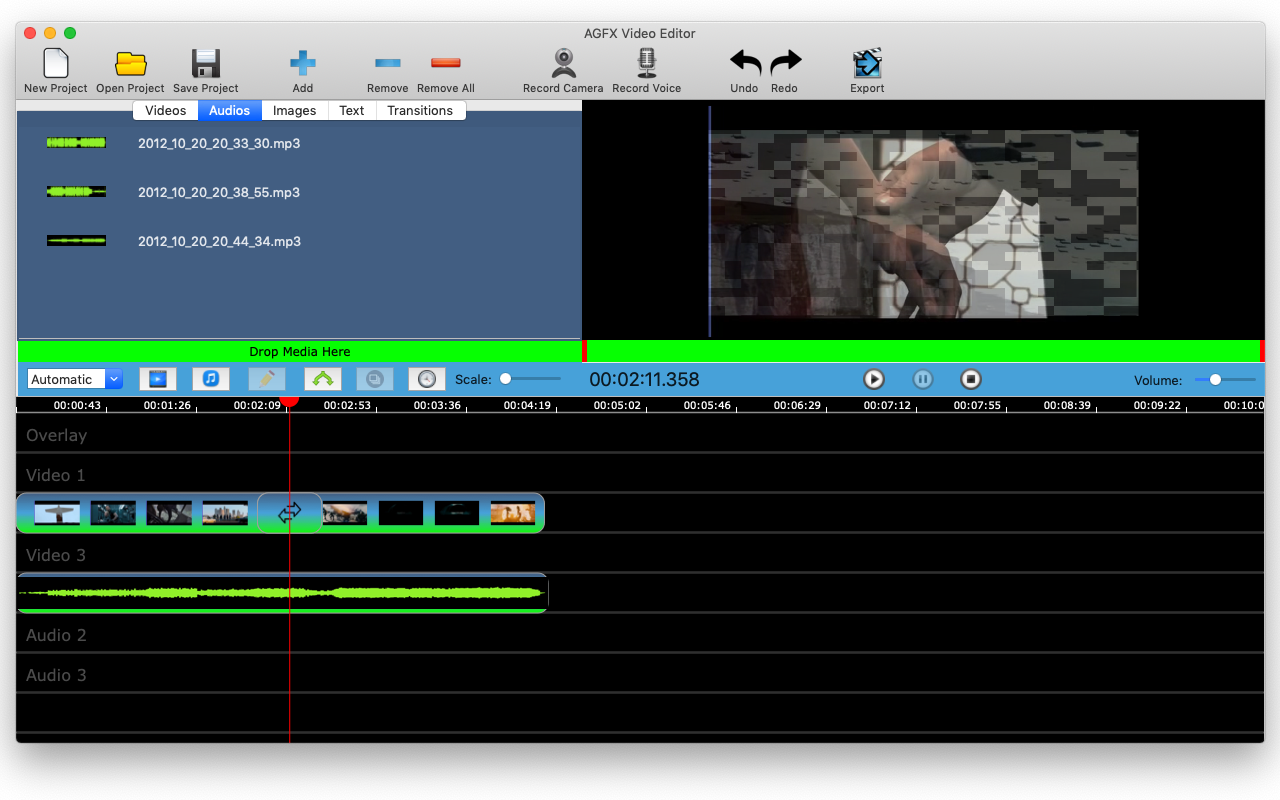The width and height of the screenshot is (1280, 800).
Task: Click the pencil edit tool icon
Action: 267,379
